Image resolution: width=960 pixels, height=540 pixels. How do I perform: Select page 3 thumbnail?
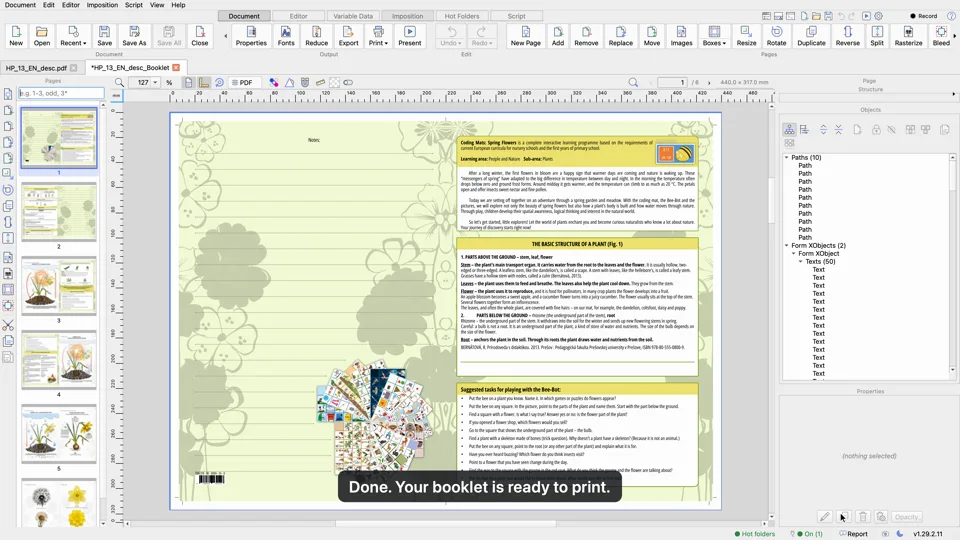pyautogui.click(x=59, y=286)
